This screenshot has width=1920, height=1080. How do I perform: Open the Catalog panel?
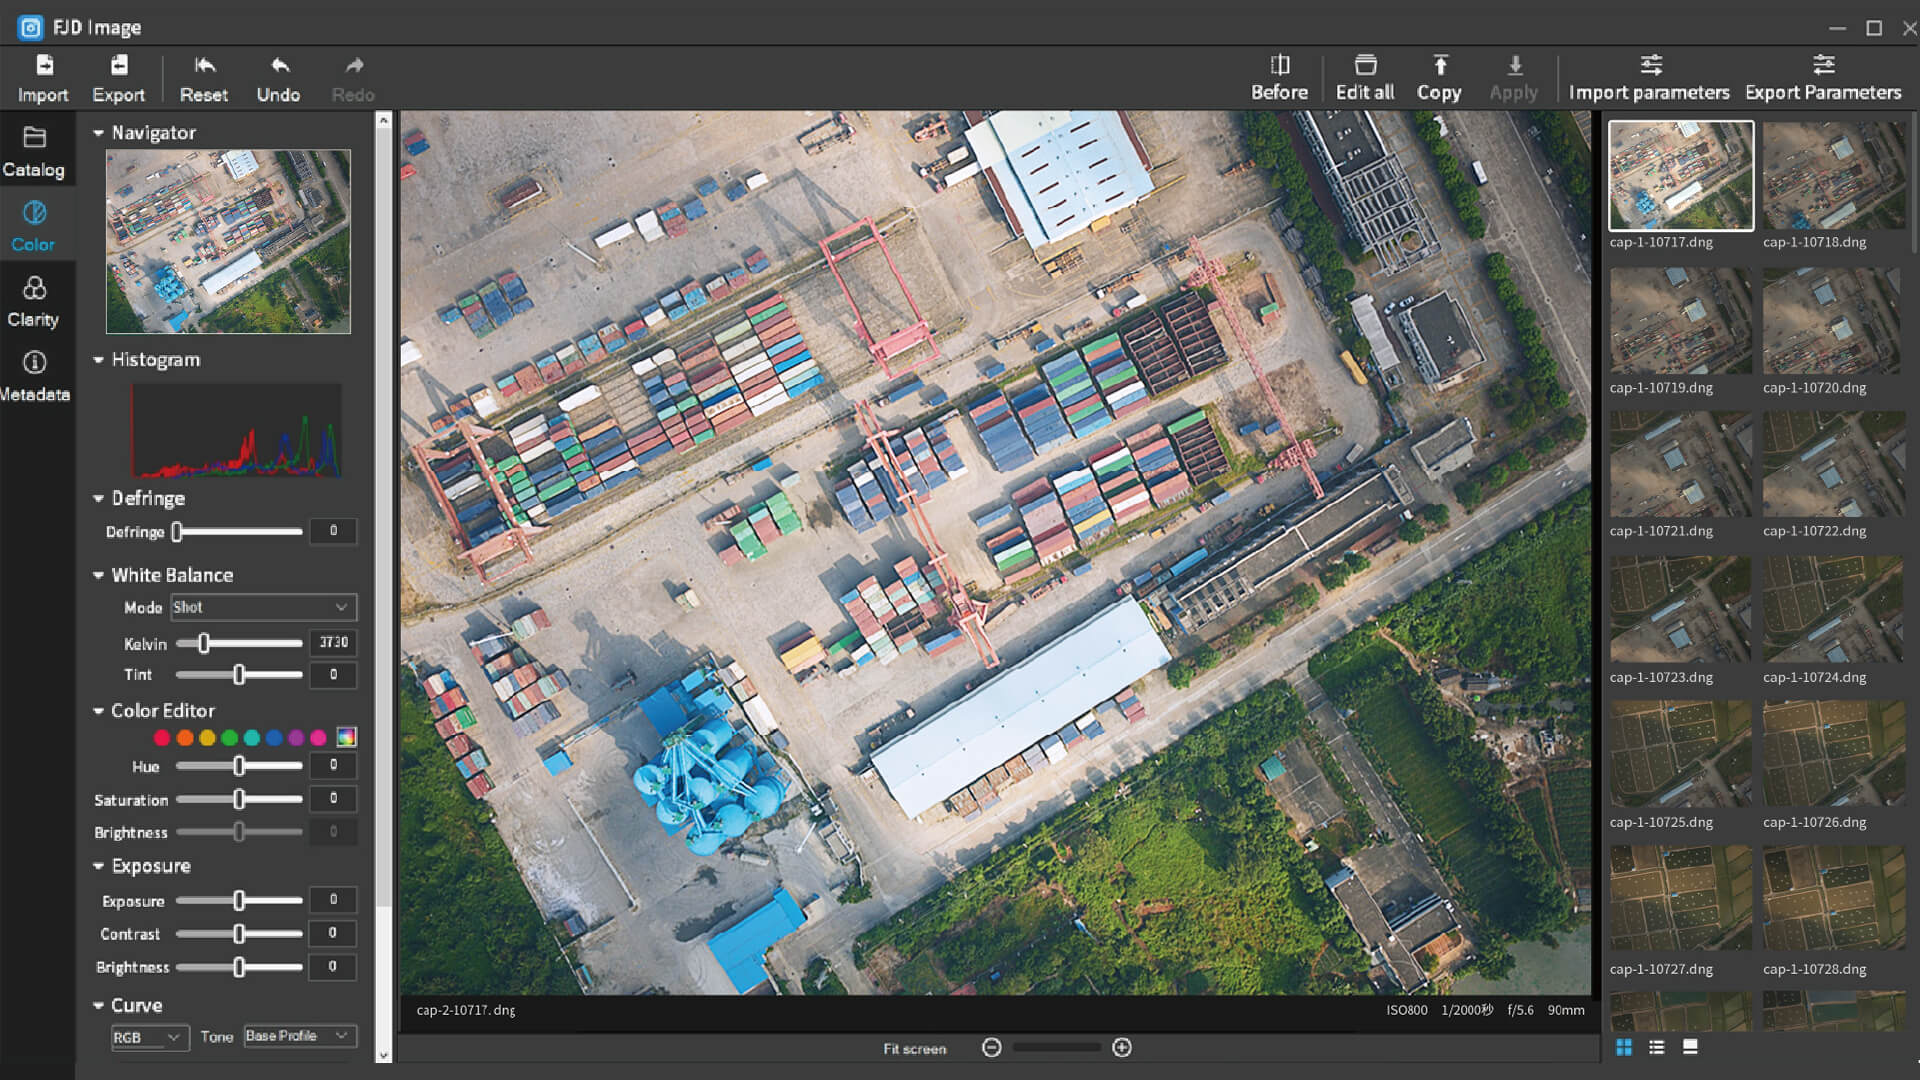(37, 150)
